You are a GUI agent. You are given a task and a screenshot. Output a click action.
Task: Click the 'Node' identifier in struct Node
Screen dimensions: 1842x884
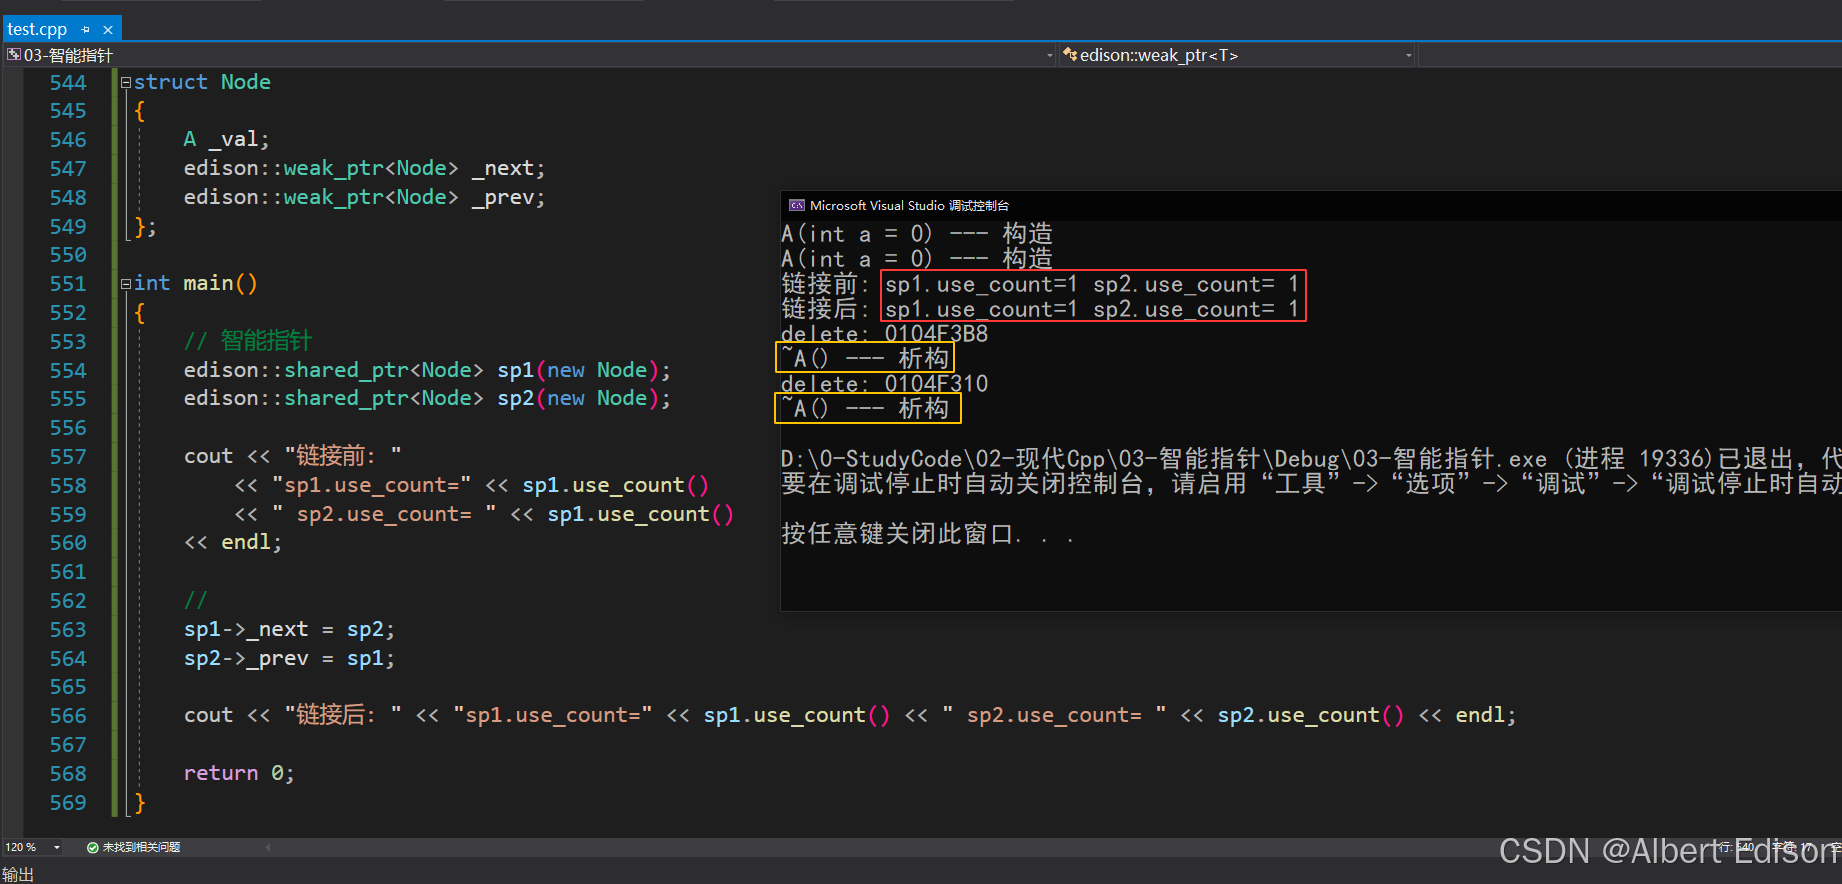pyautogui.click(x=246, y=82)
